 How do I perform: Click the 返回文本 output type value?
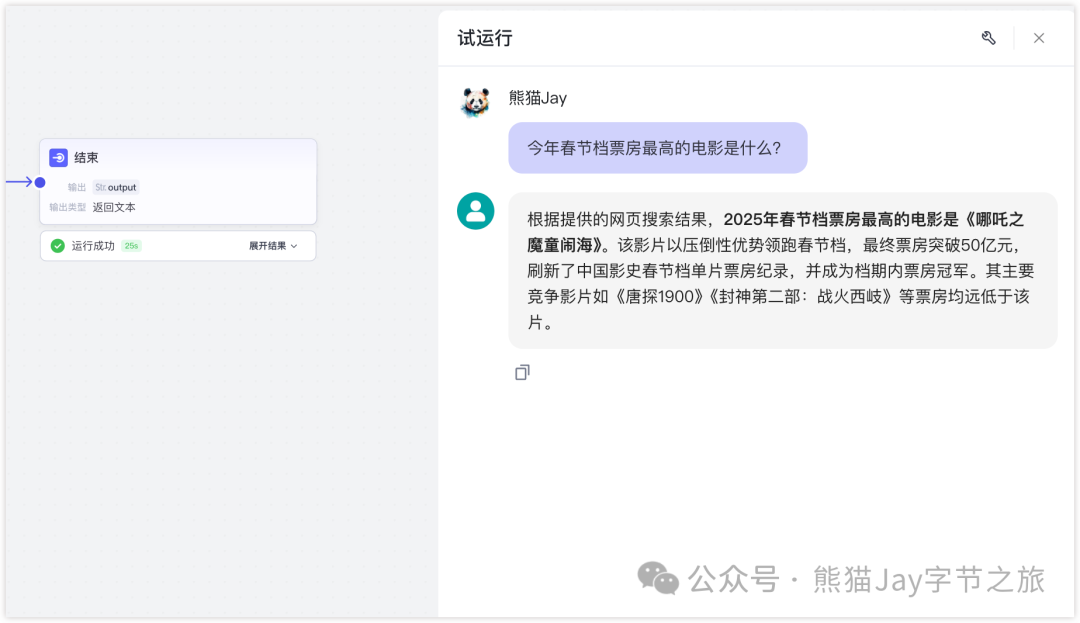(114, 207)
